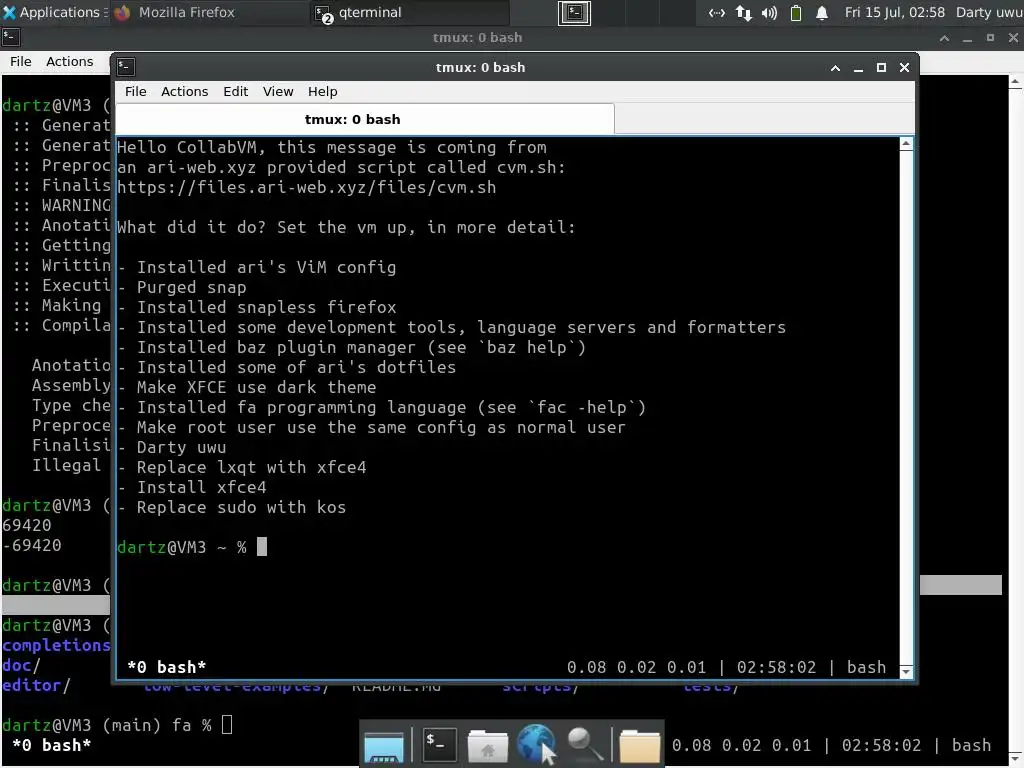Image resolution: width=1024 pixels, height=768 pixels.
Task: Minimize the front tmux window
Action: [x=858, y=68]
